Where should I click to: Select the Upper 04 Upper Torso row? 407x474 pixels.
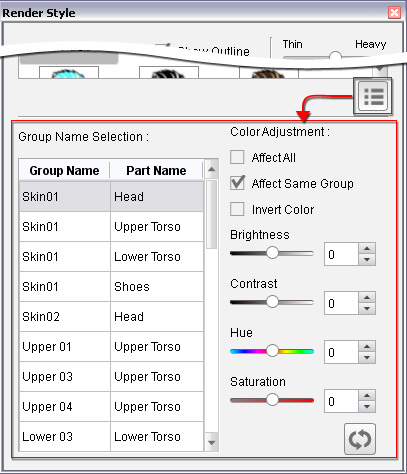pyautogui.click(x=111, y=407)
